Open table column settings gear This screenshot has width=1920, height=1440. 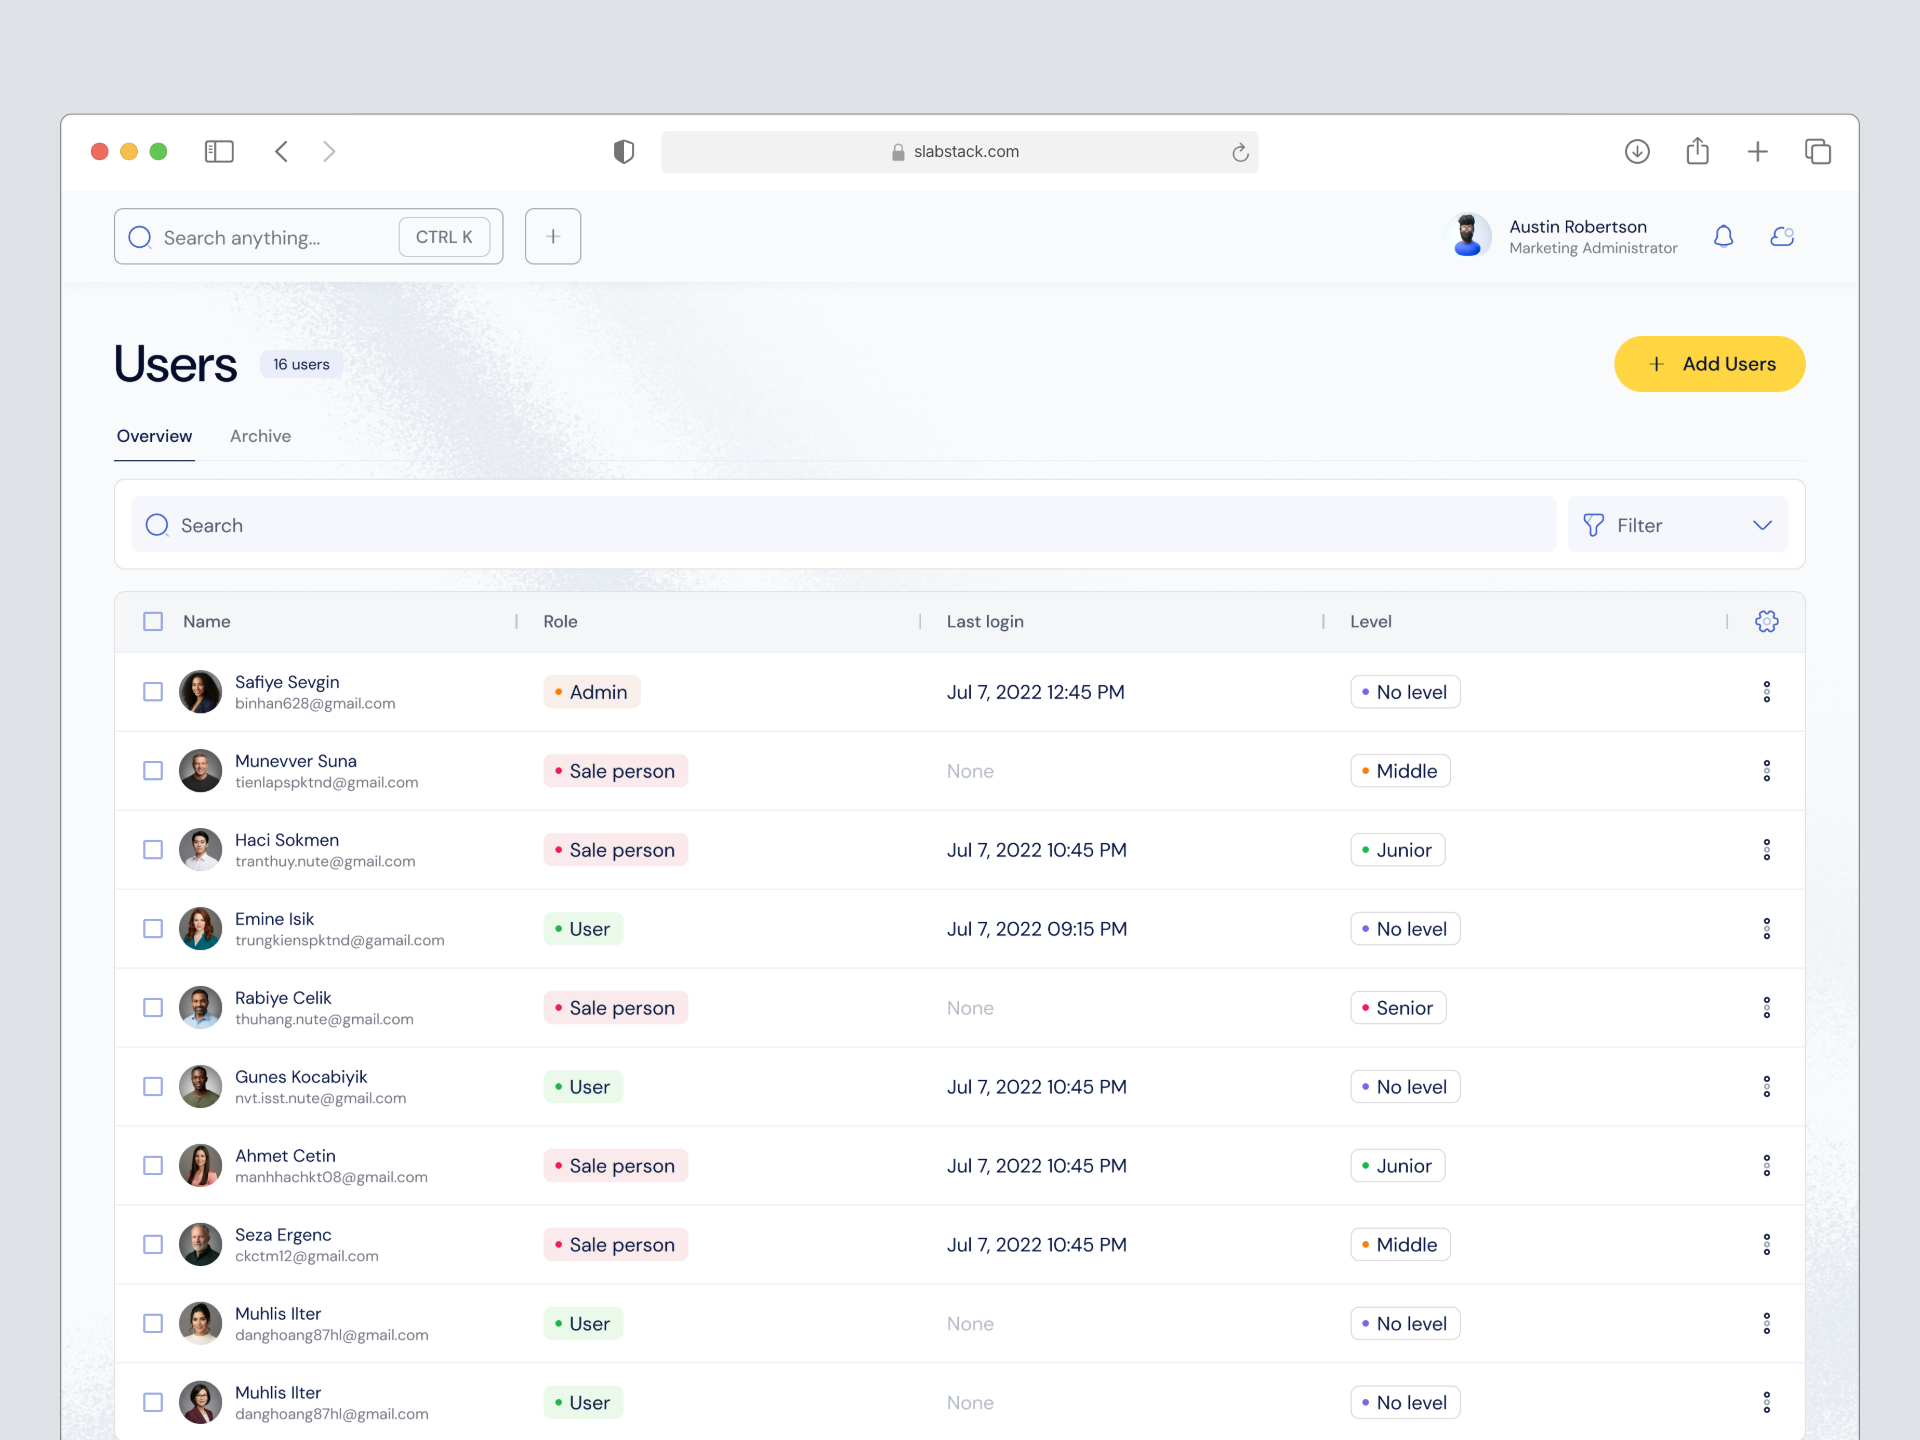pos(1767,621)
